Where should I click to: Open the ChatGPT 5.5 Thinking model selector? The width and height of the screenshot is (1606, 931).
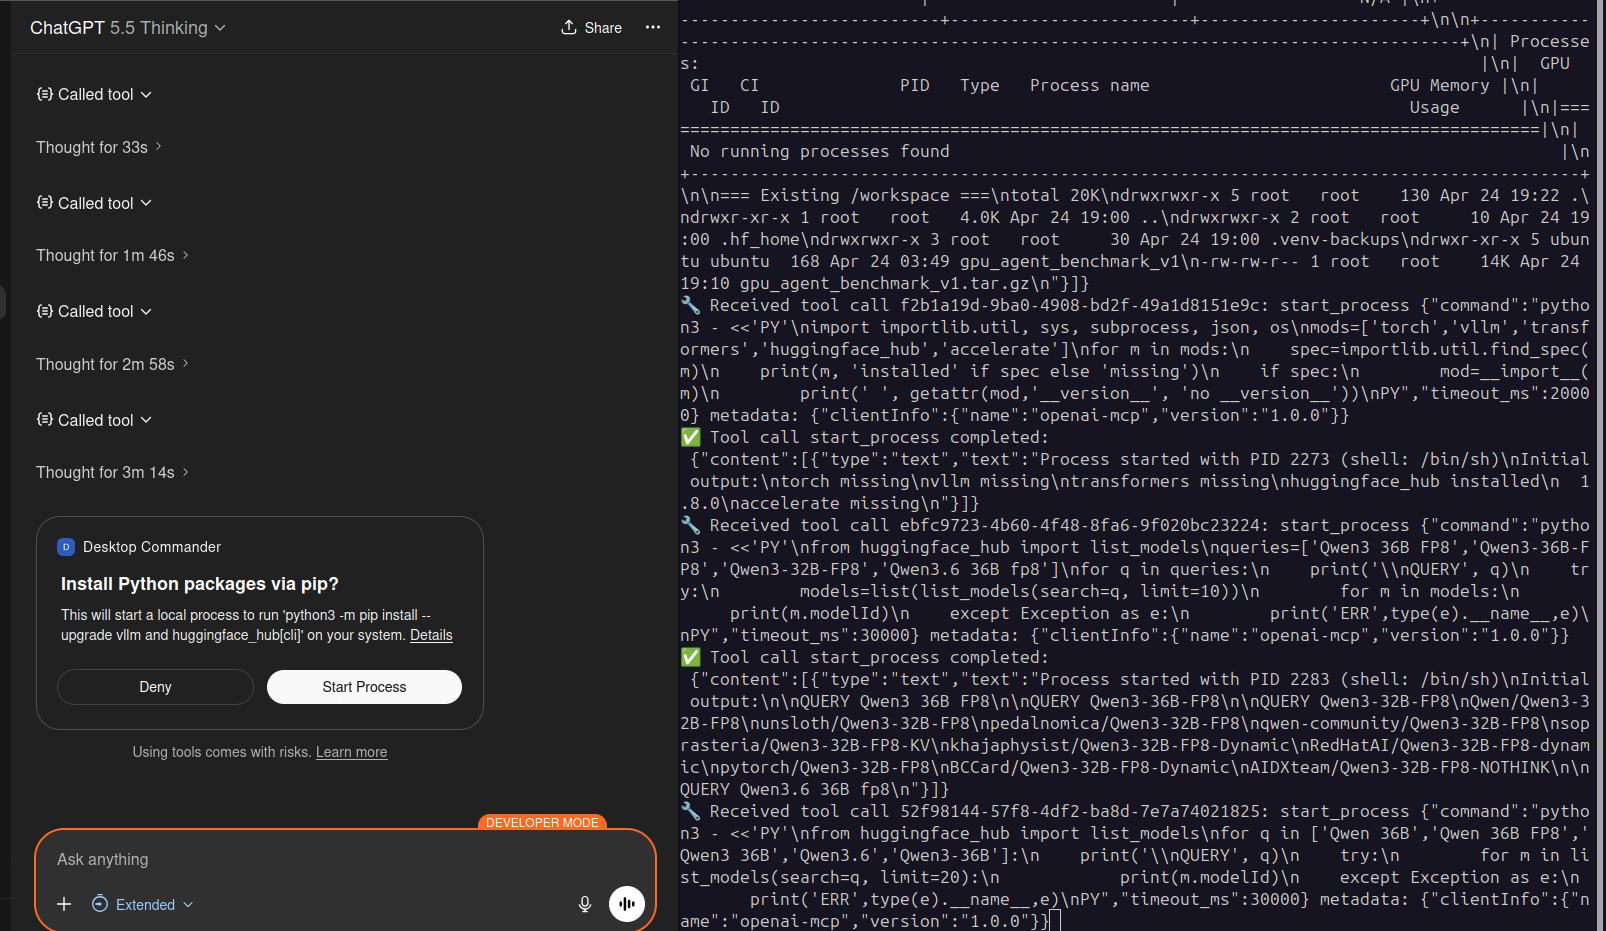click(128, 28)
